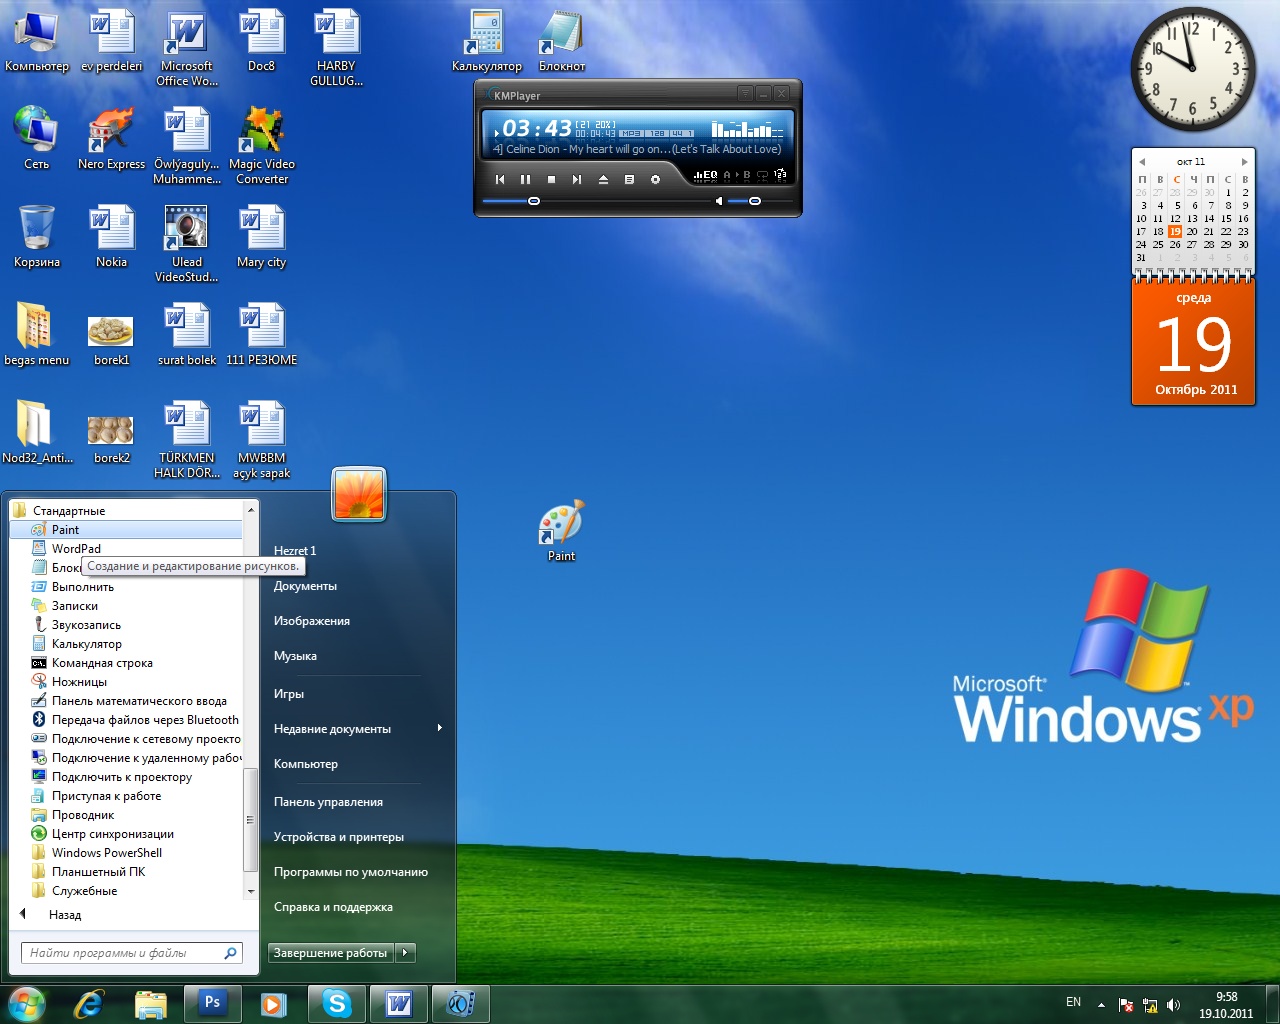Open WordPad from the Start menu
This screenshot has width=1280, height=1024.
(x=126, y=549)
